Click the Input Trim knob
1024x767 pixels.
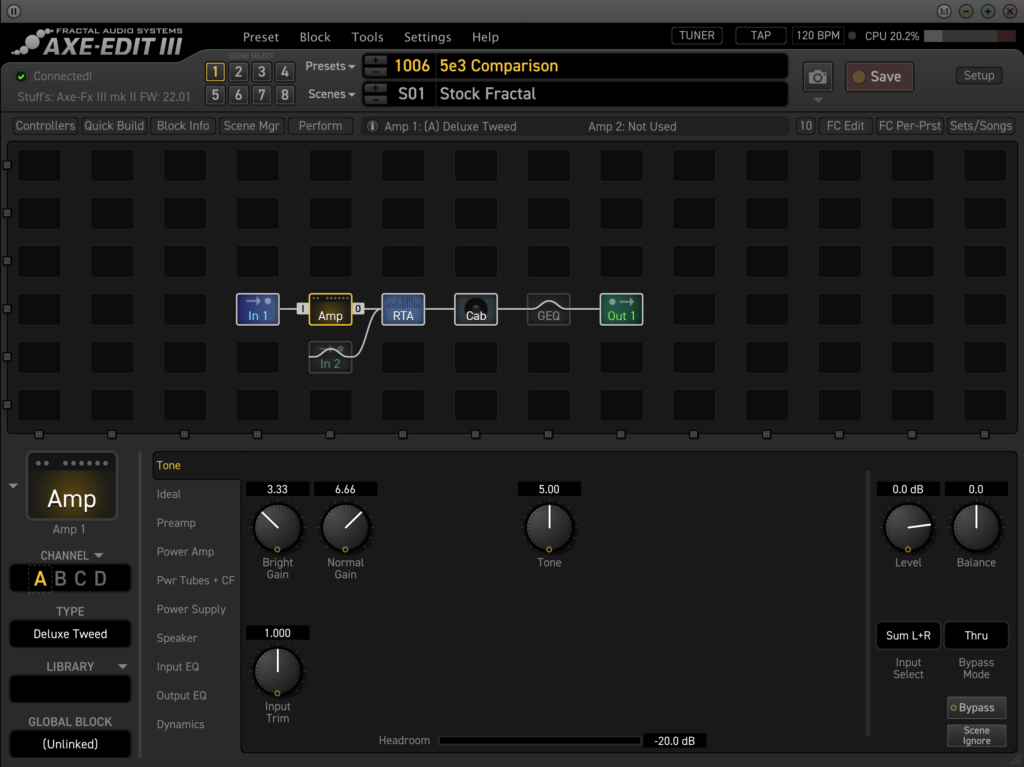click(278, 671)
